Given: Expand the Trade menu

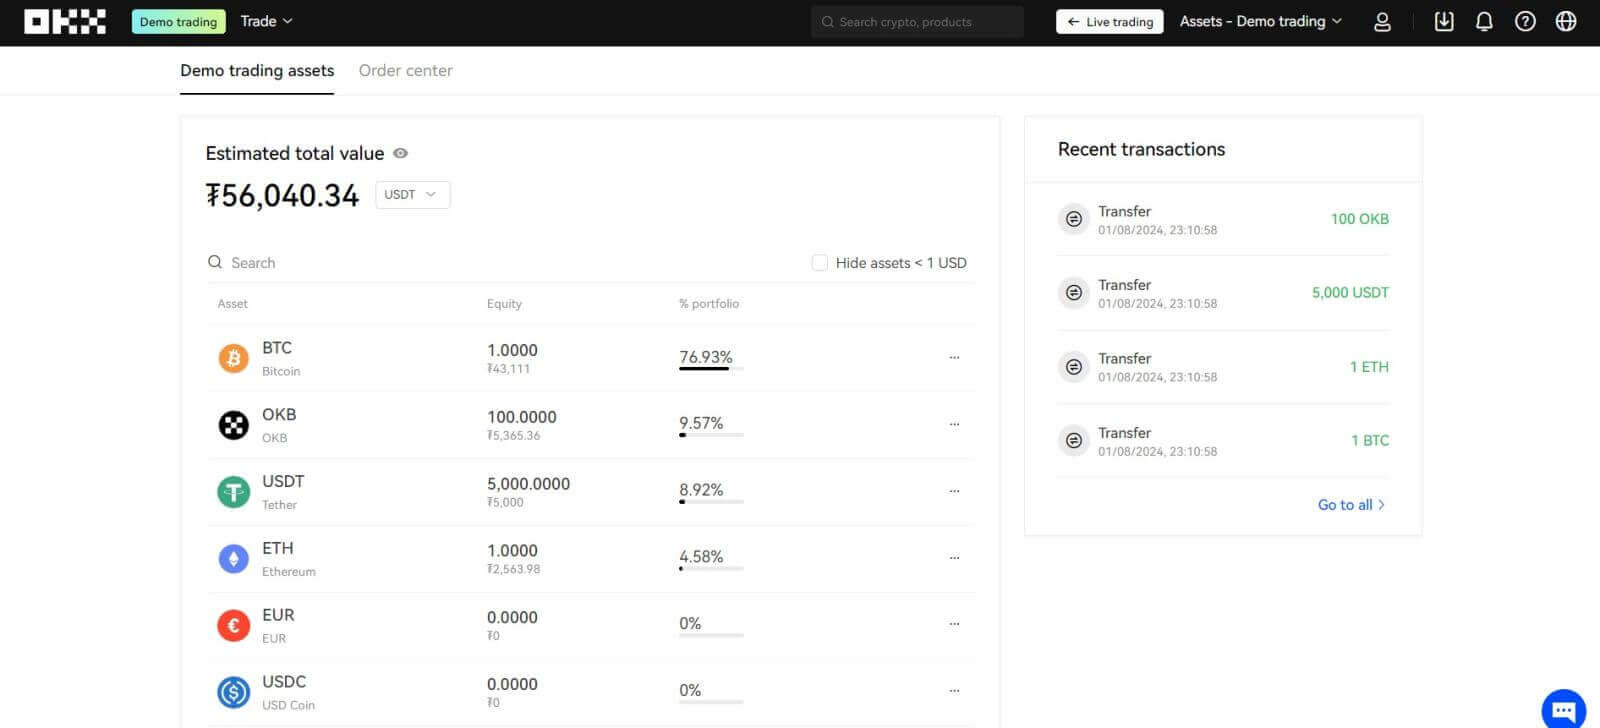Looking at the screenshot, I should [x=266, y=21].
